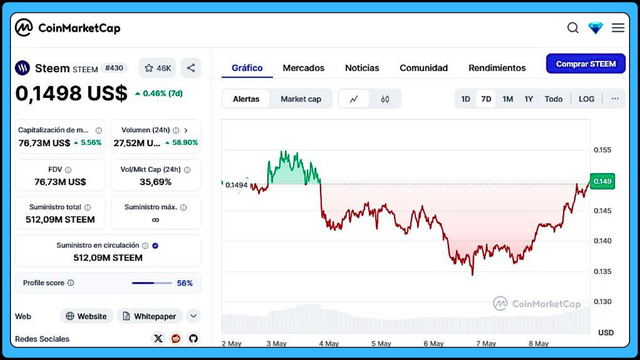This screenshot has height=360, width=640.
Task: Click the green 0.149 current price label
Action: pos(602,181)
